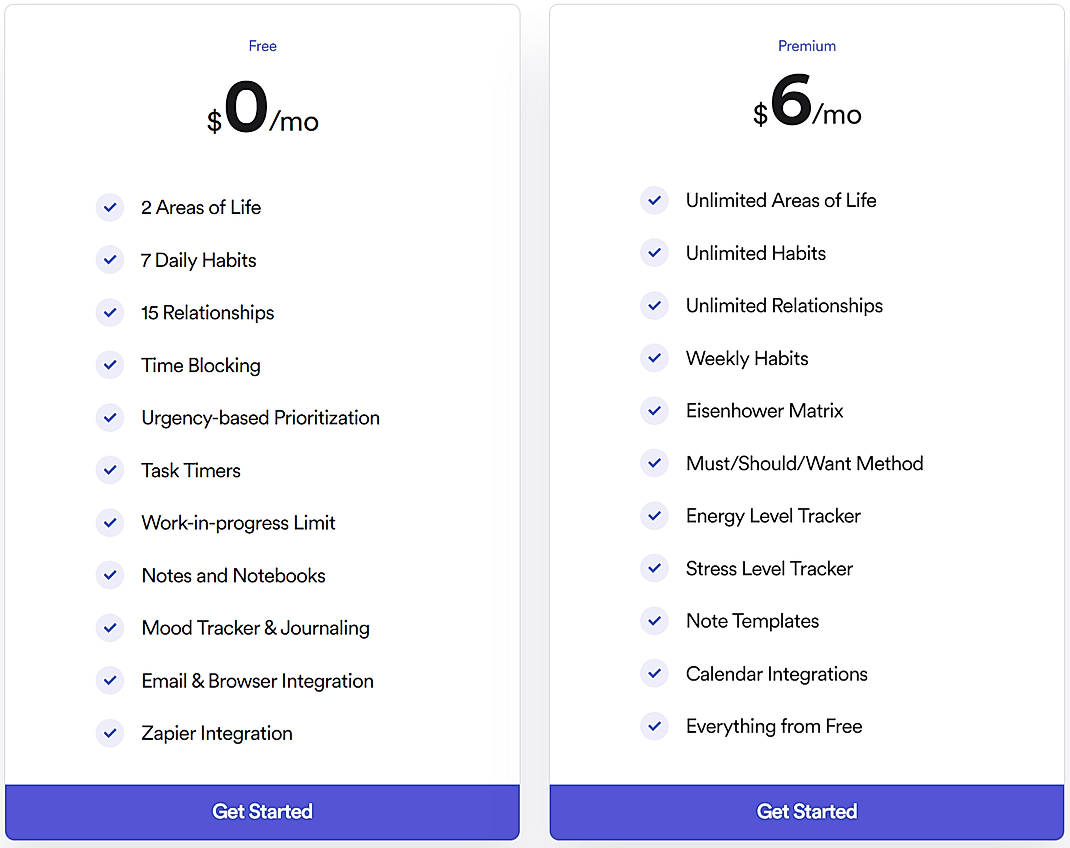Select the Free plan label
Screen dimensions: 1070x848
[262, 45]
